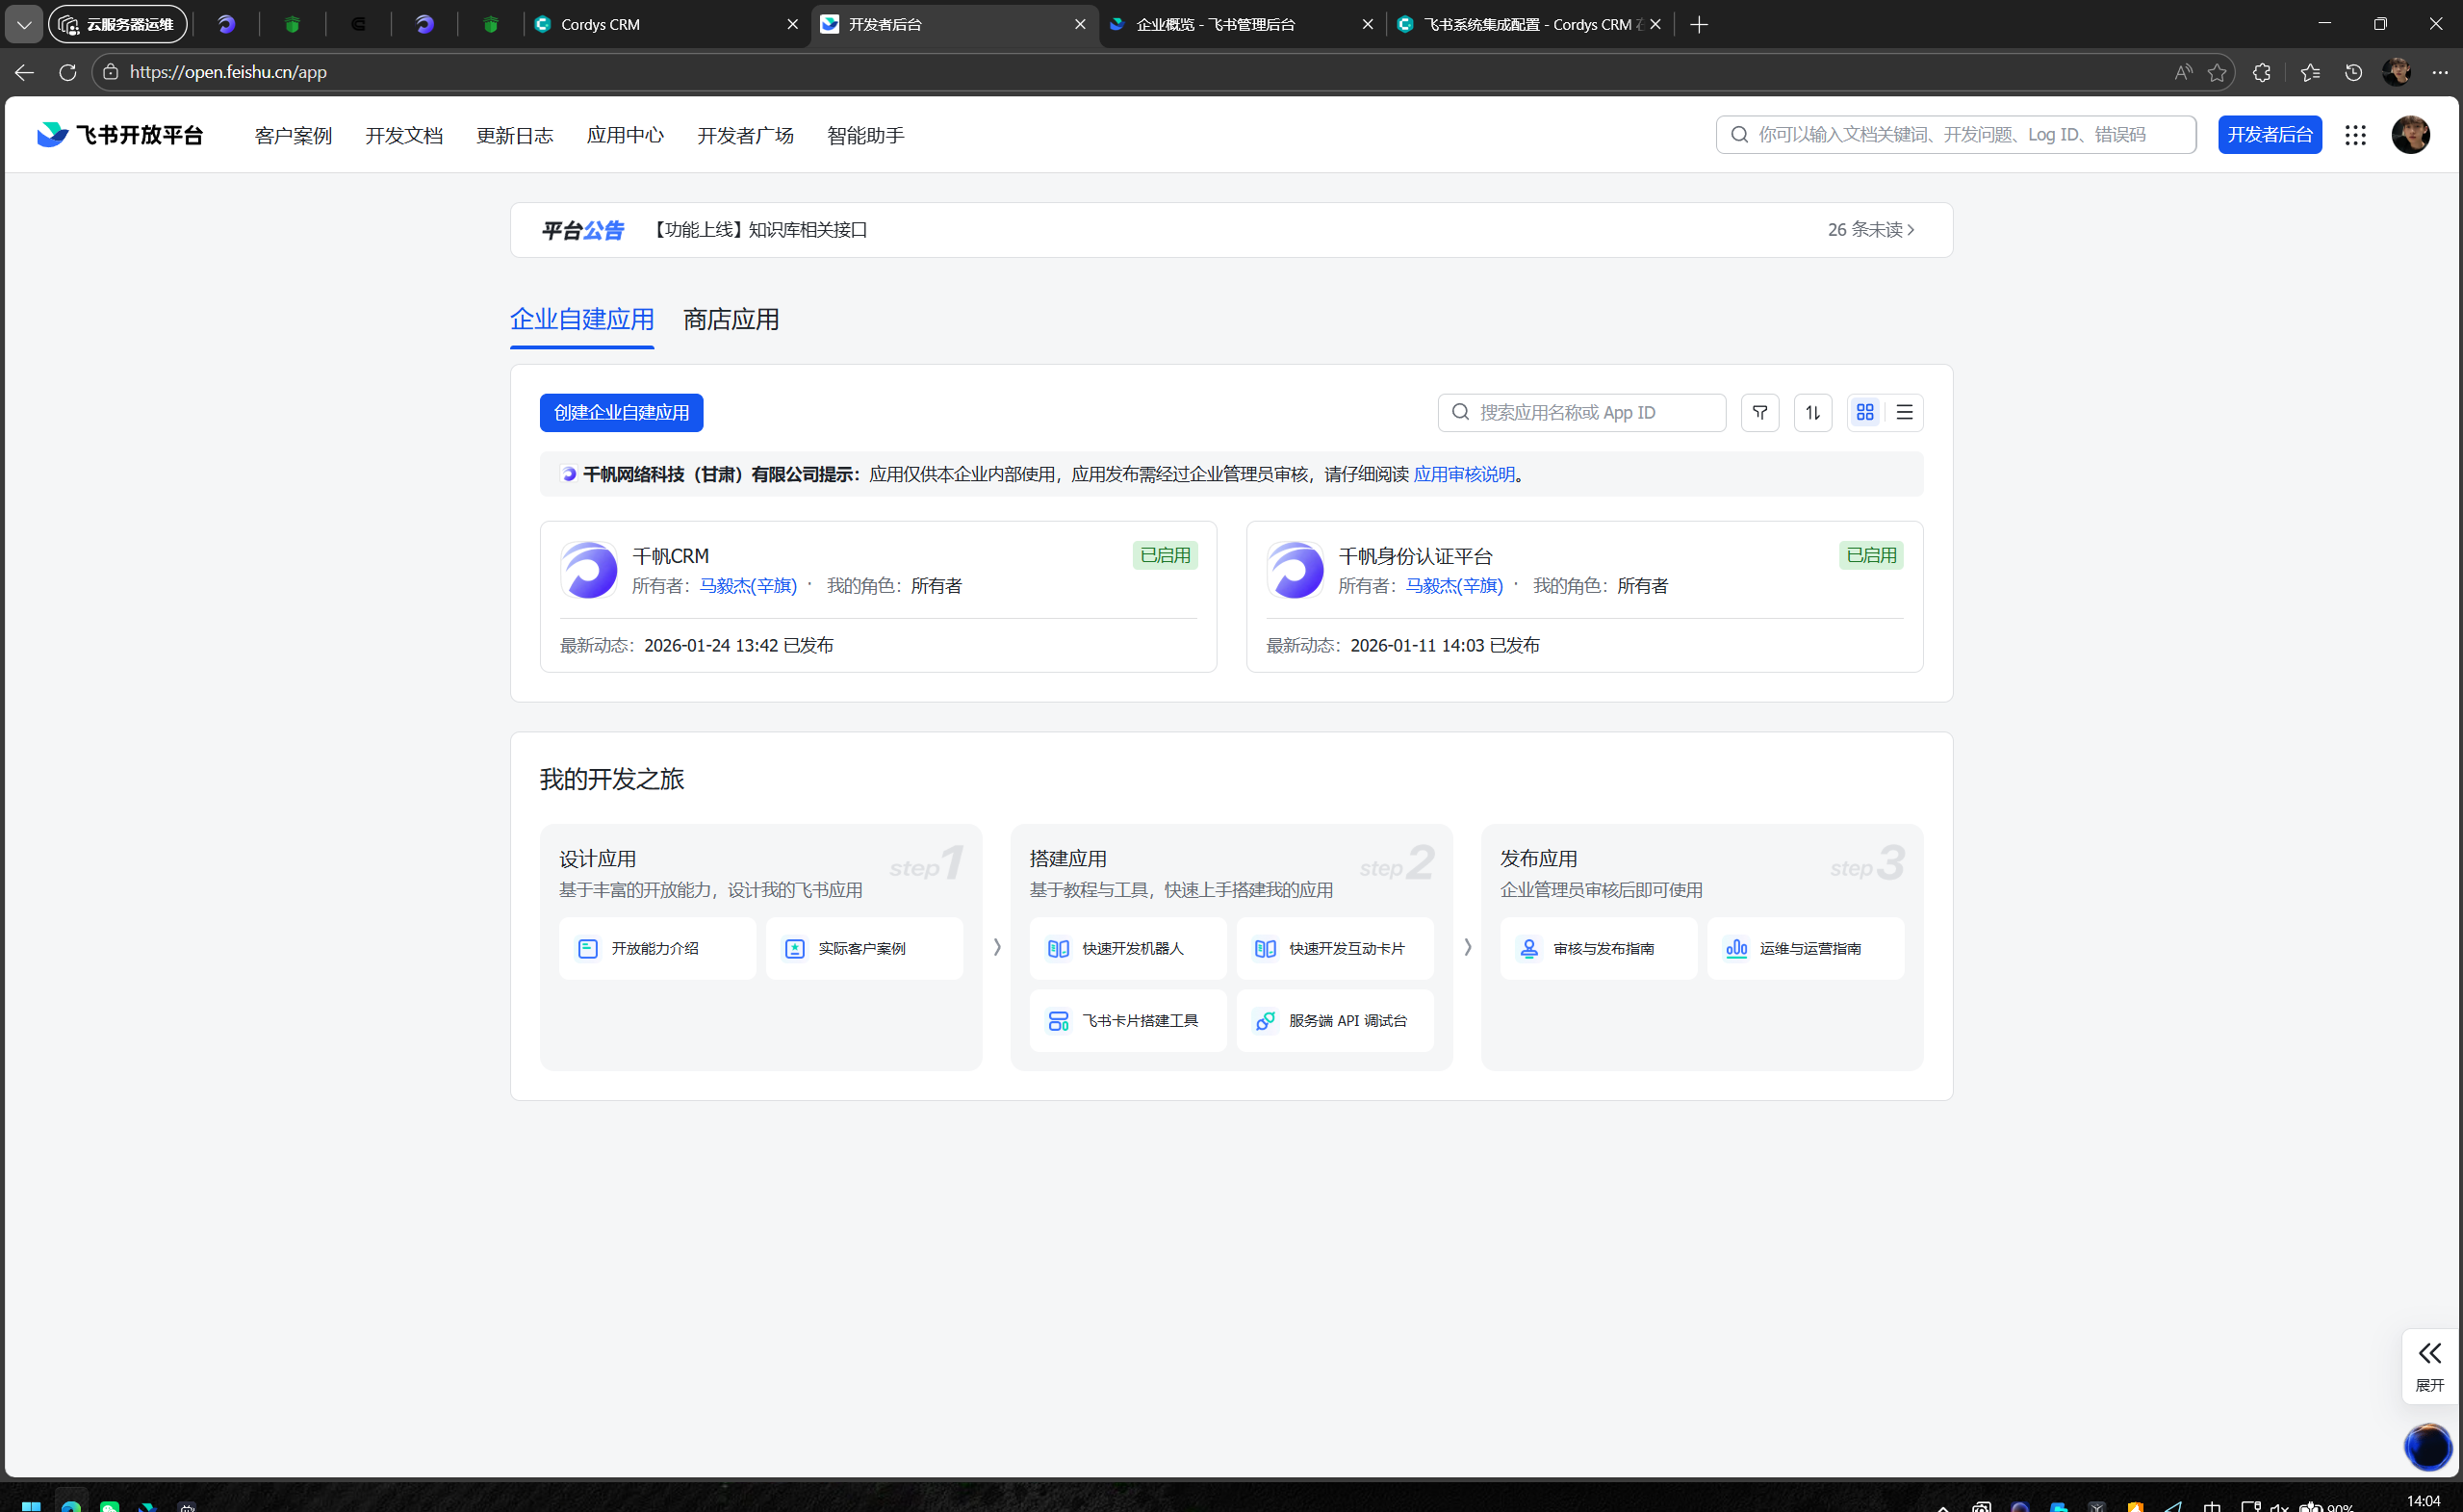The image size is (2463, 1512).
Task: Open 飞书卡片搭建工具 card
Action: [1127, 1020]
